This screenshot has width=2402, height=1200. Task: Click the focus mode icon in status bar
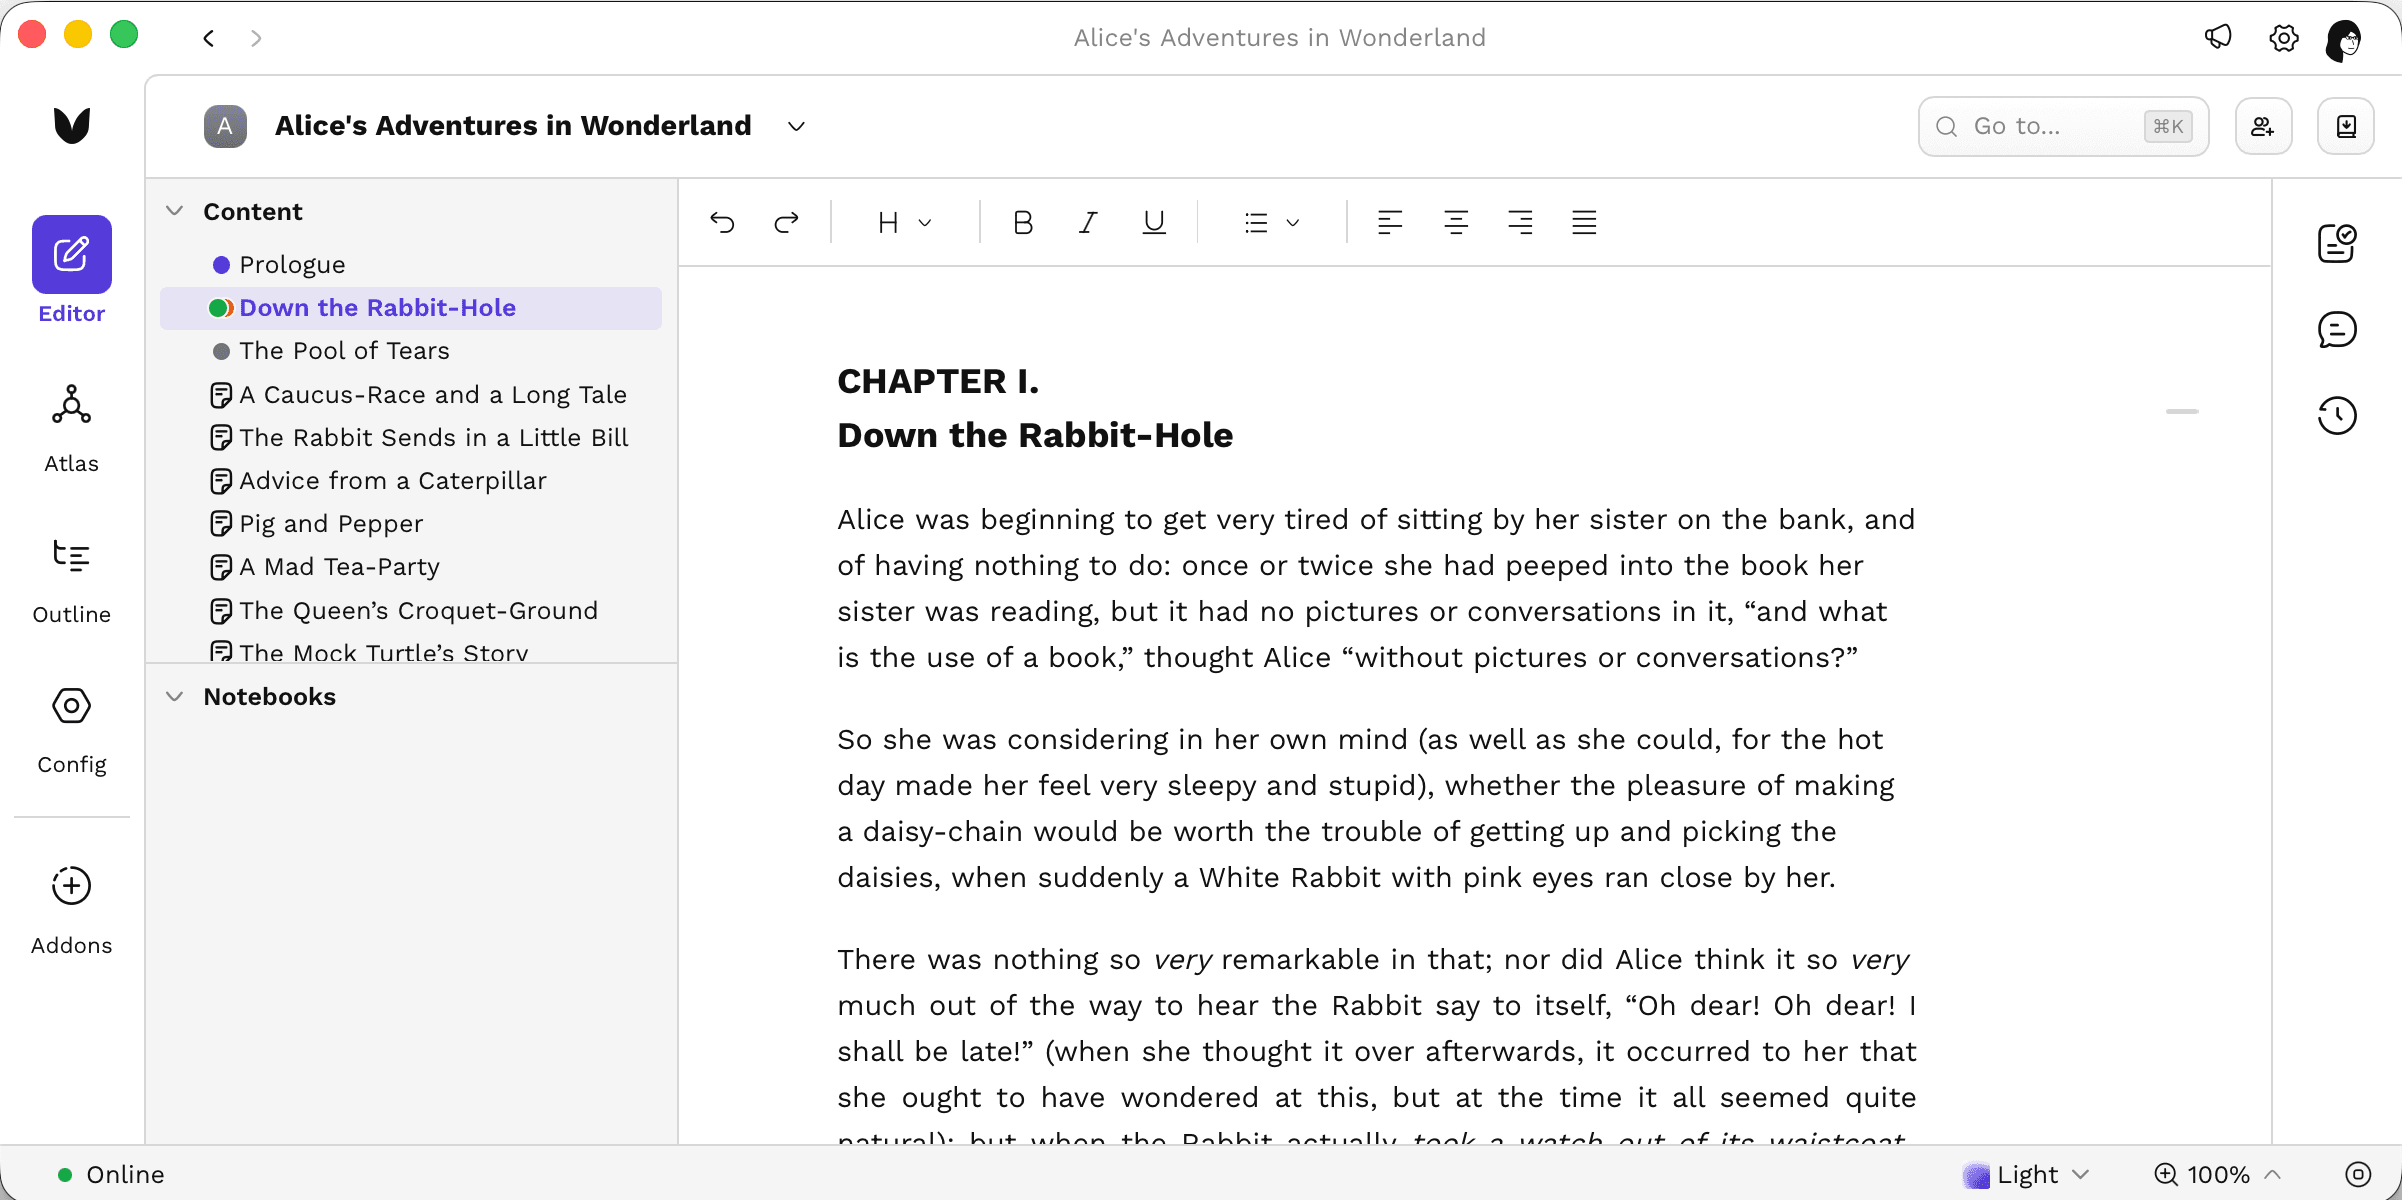click(x=2358, y=1174)
